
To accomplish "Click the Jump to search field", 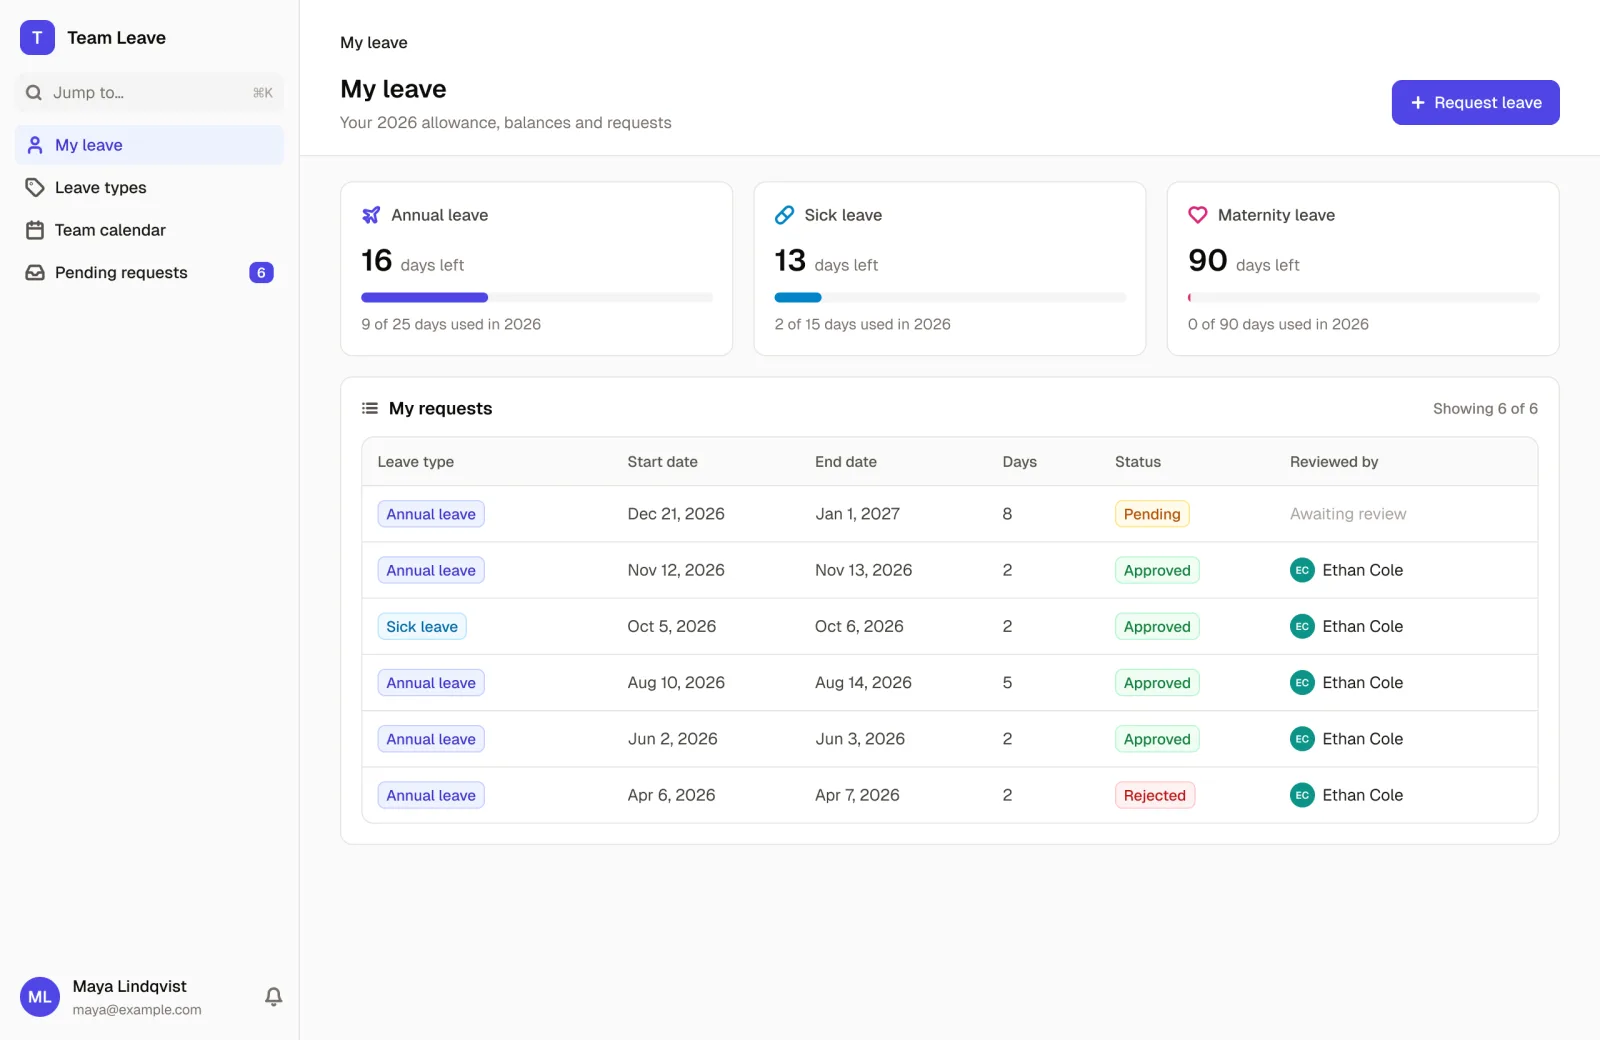I will click(x=150, y=93).
